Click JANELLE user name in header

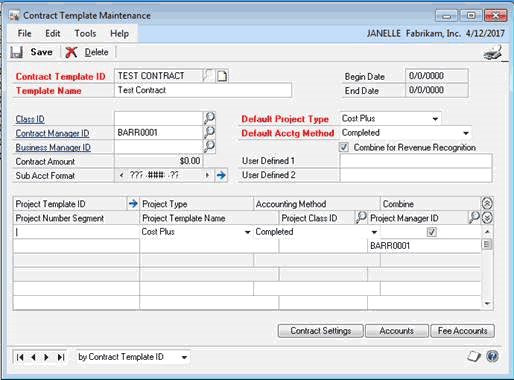coord(384,33)
